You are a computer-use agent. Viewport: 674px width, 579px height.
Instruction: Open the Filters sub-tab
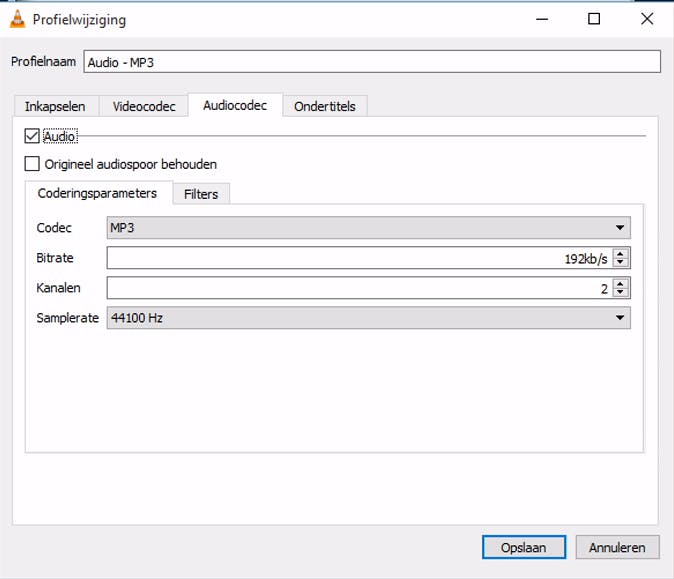(201, 194)
